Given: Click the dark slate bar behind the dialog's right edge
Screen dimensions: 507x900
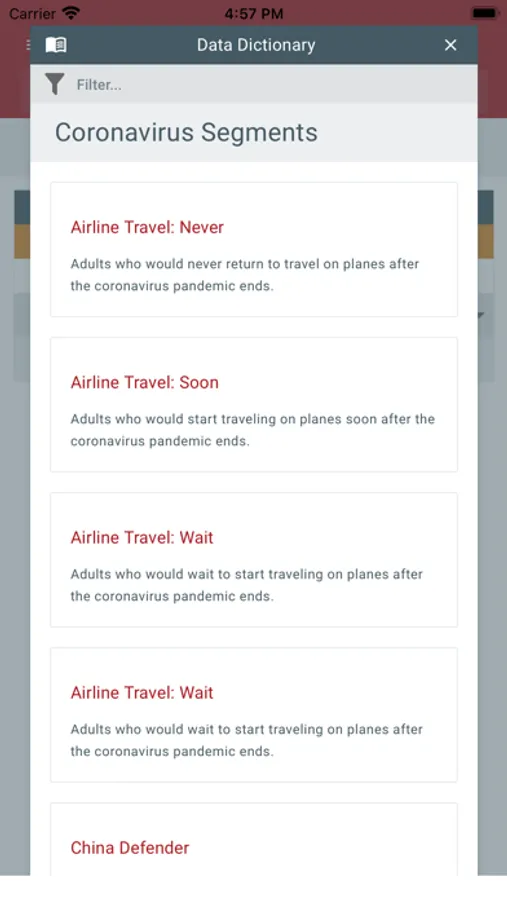Looking at the screenshot, I should pyautogui.click(x=485, y=207).
